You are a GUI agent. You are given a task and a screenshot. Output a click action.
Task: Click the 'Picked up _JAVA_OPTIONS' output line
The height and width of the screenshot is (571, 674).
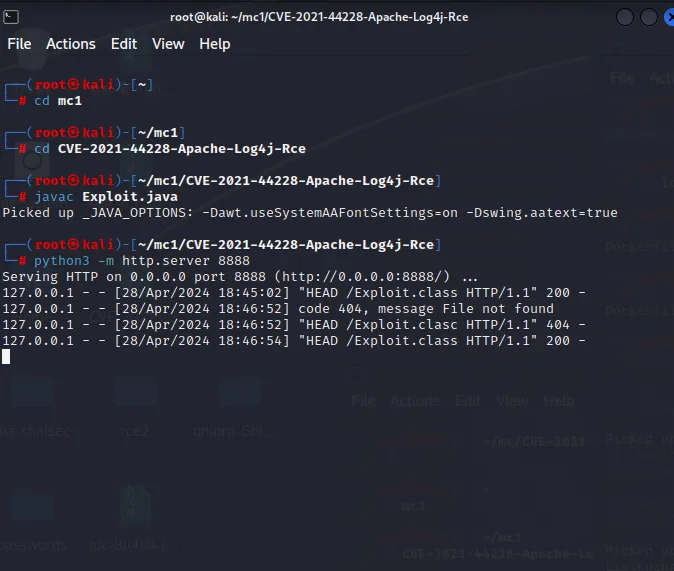click(x=310, y=213)
